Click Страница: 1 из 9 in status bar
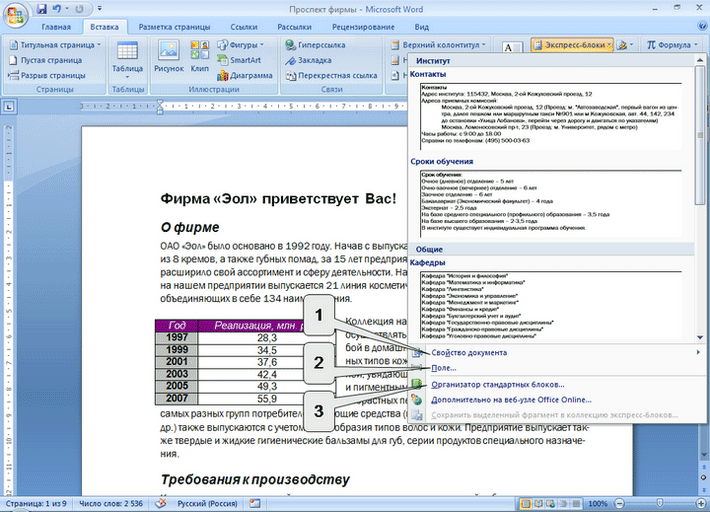The height and width of the screenshot is (512, 710). click(x=36, y=503)
